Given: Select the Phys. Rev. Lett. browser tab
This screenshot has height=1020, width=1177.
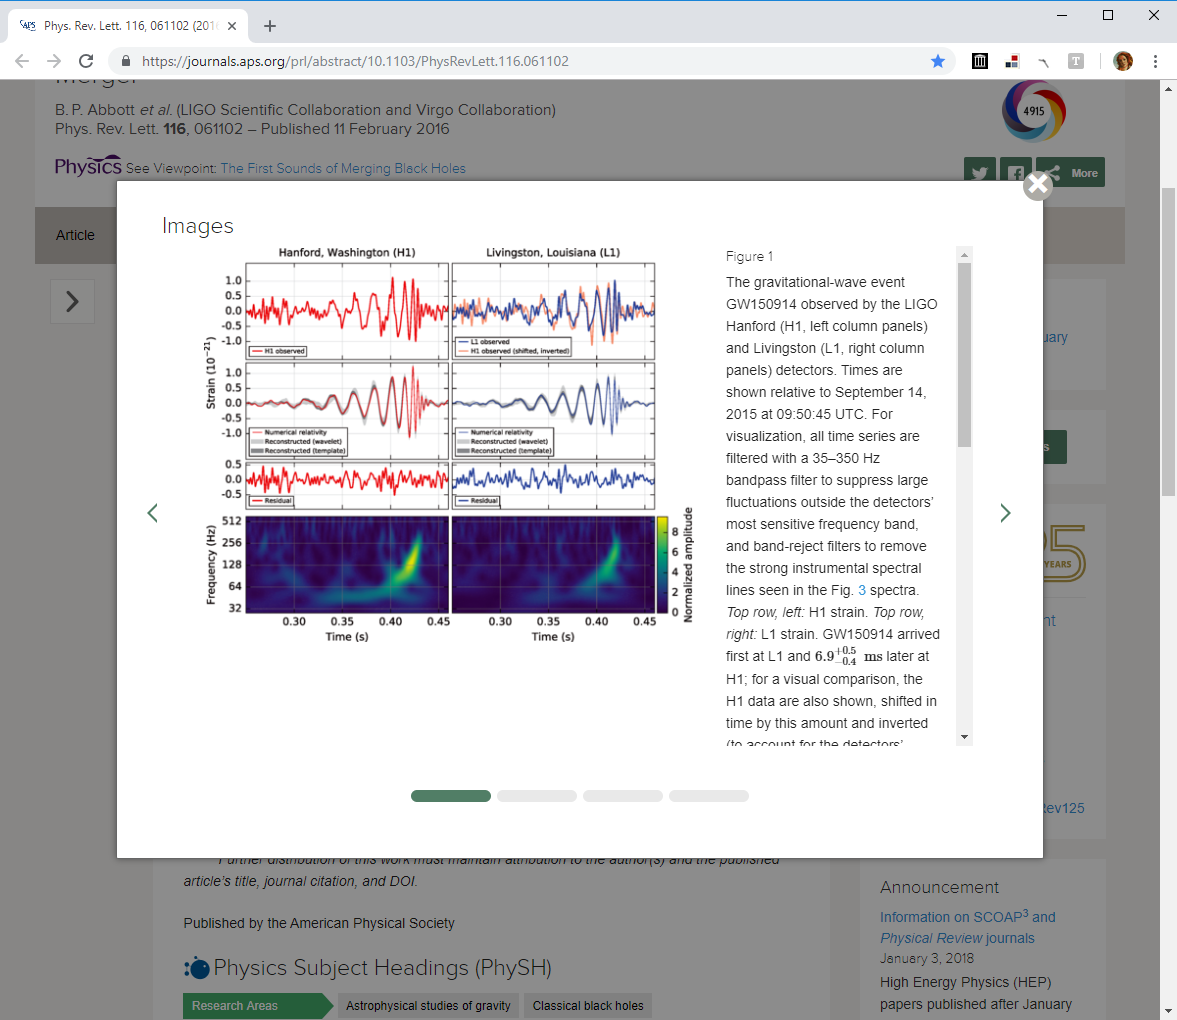Looking at the screenshot, I should pyautogui.click(x=125, y=26).
